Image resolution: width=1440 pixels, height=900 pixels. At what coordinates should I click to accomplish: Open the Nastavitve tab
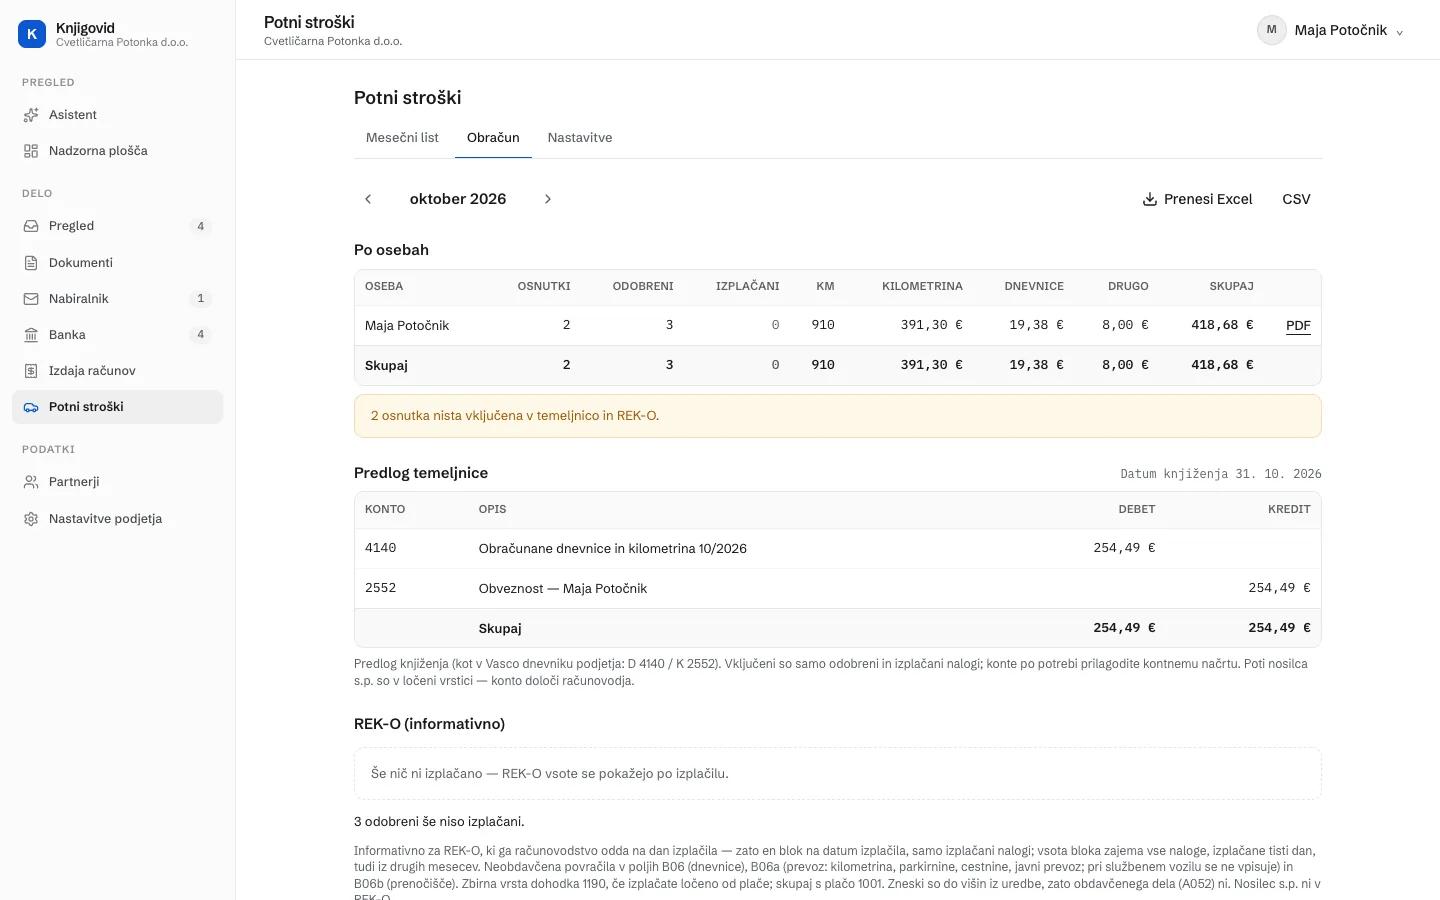tap(580, 138)
